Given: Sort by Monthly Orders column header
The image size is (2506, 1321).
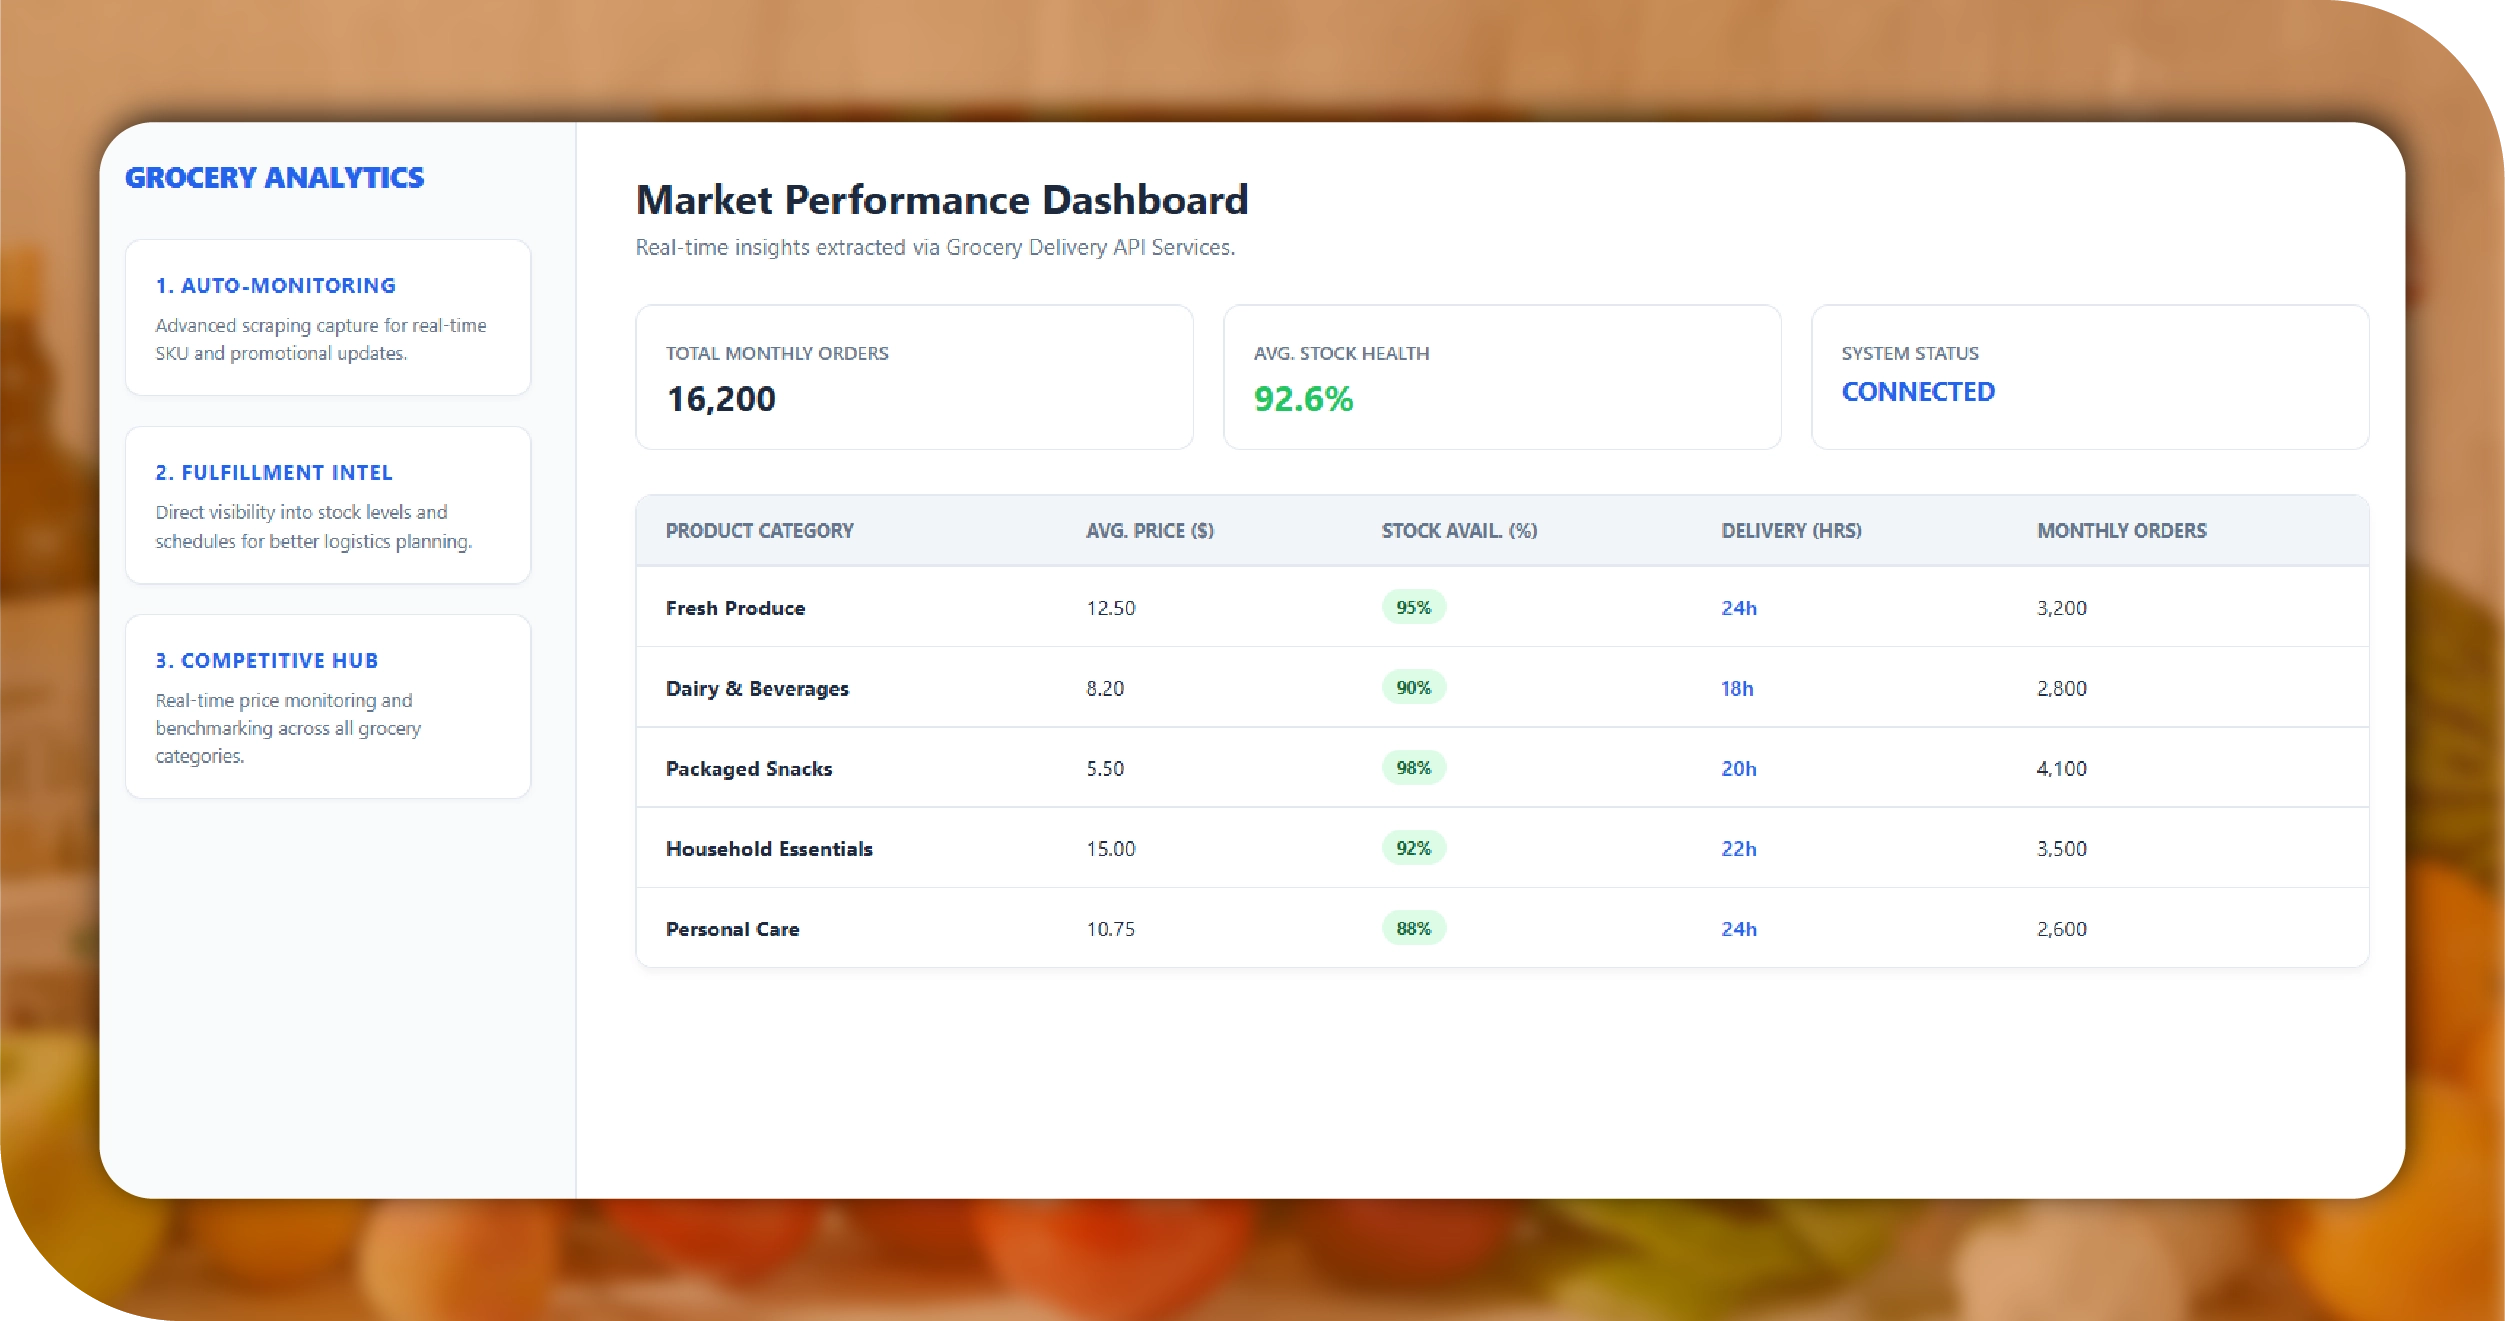Looking at the screenshot, I should pyautogui.click(x=2121, y=531).
